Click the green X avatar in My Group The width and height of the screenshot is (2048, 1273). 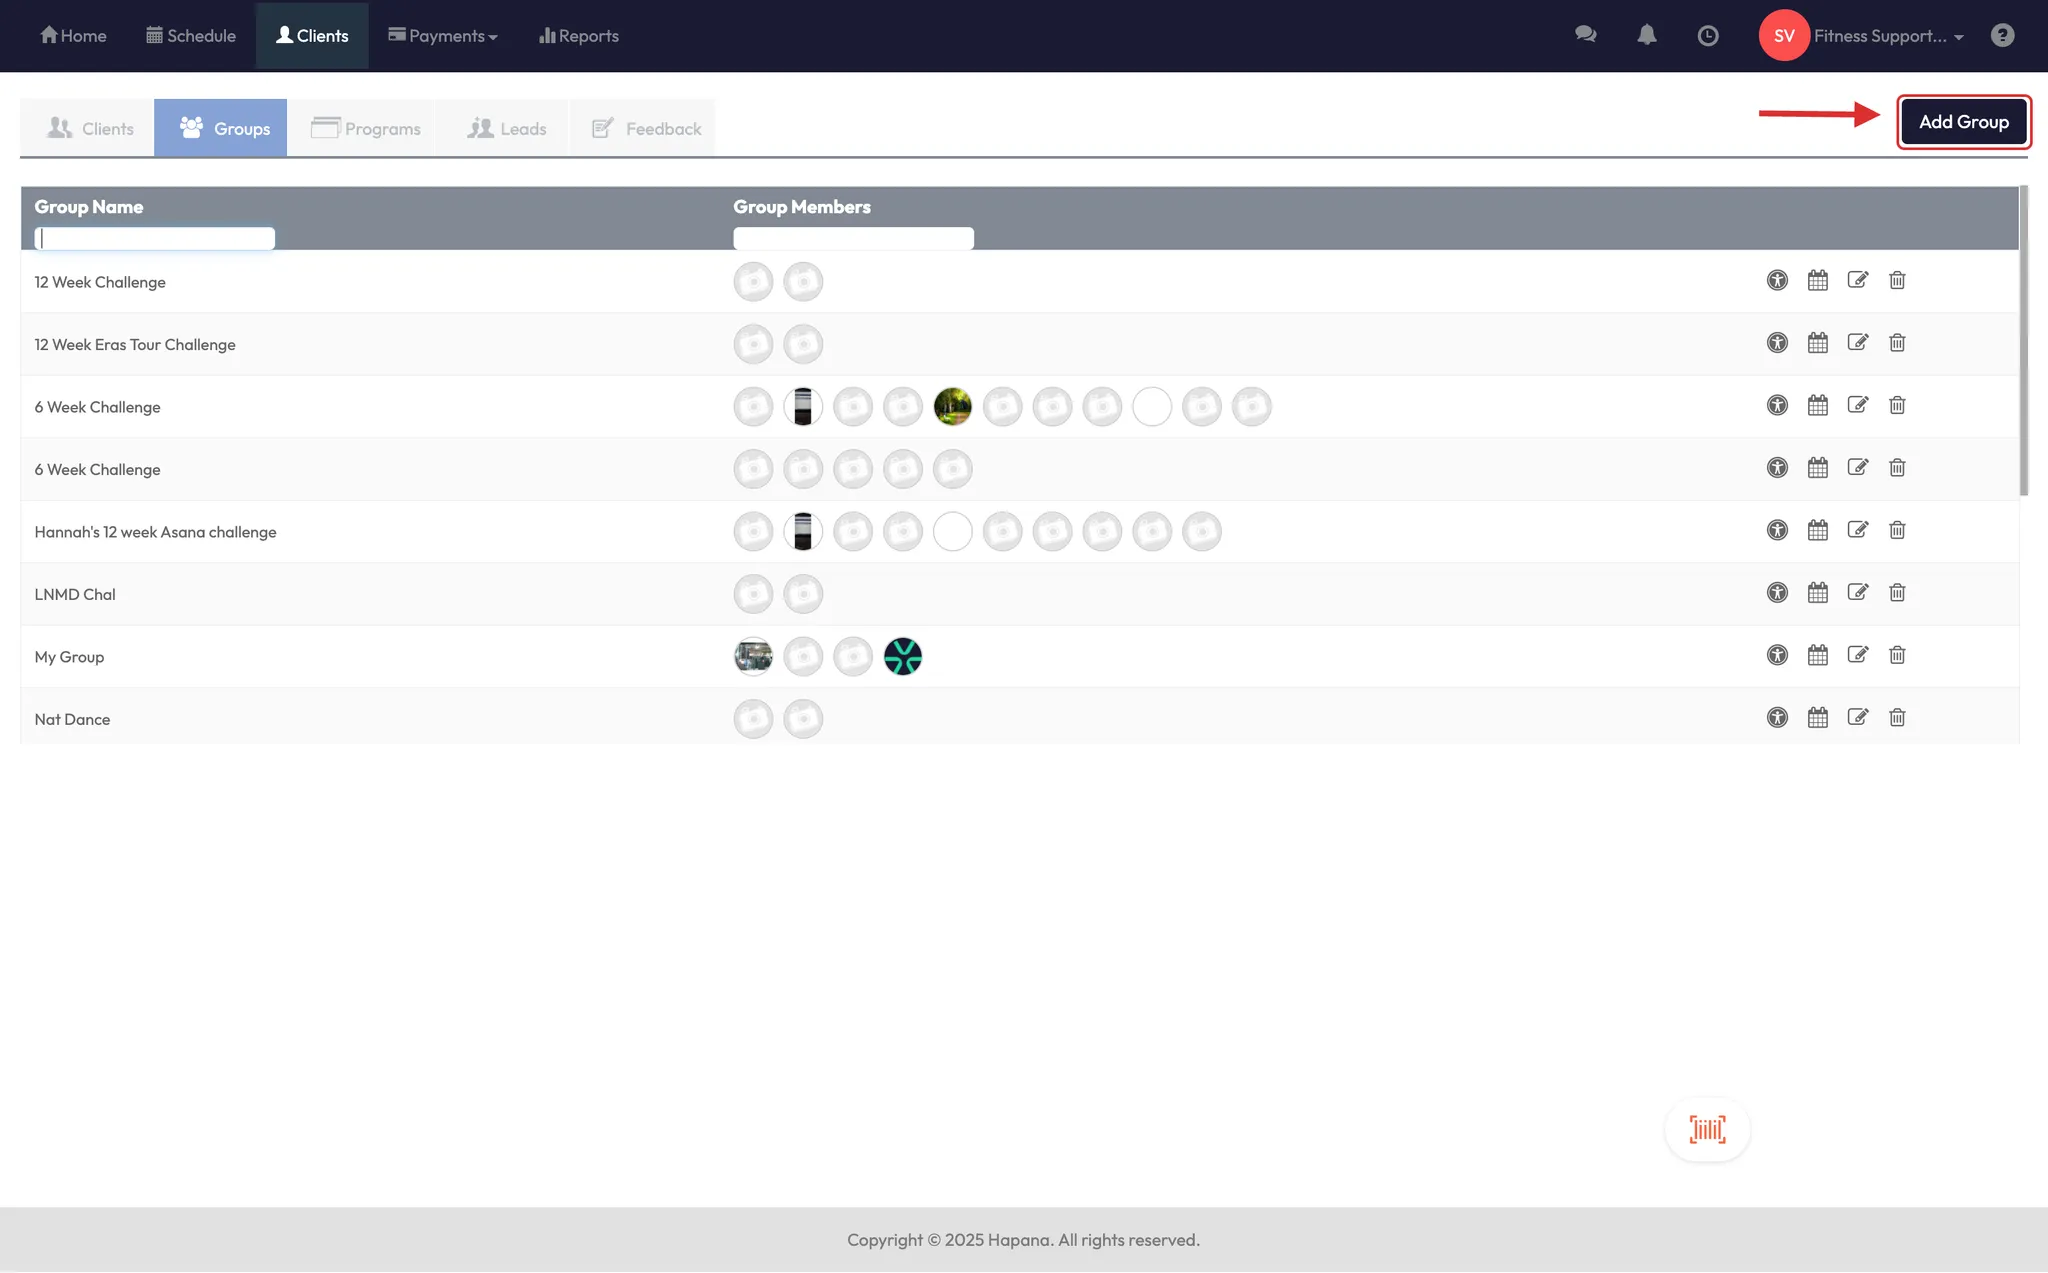[x=902, y=657]
